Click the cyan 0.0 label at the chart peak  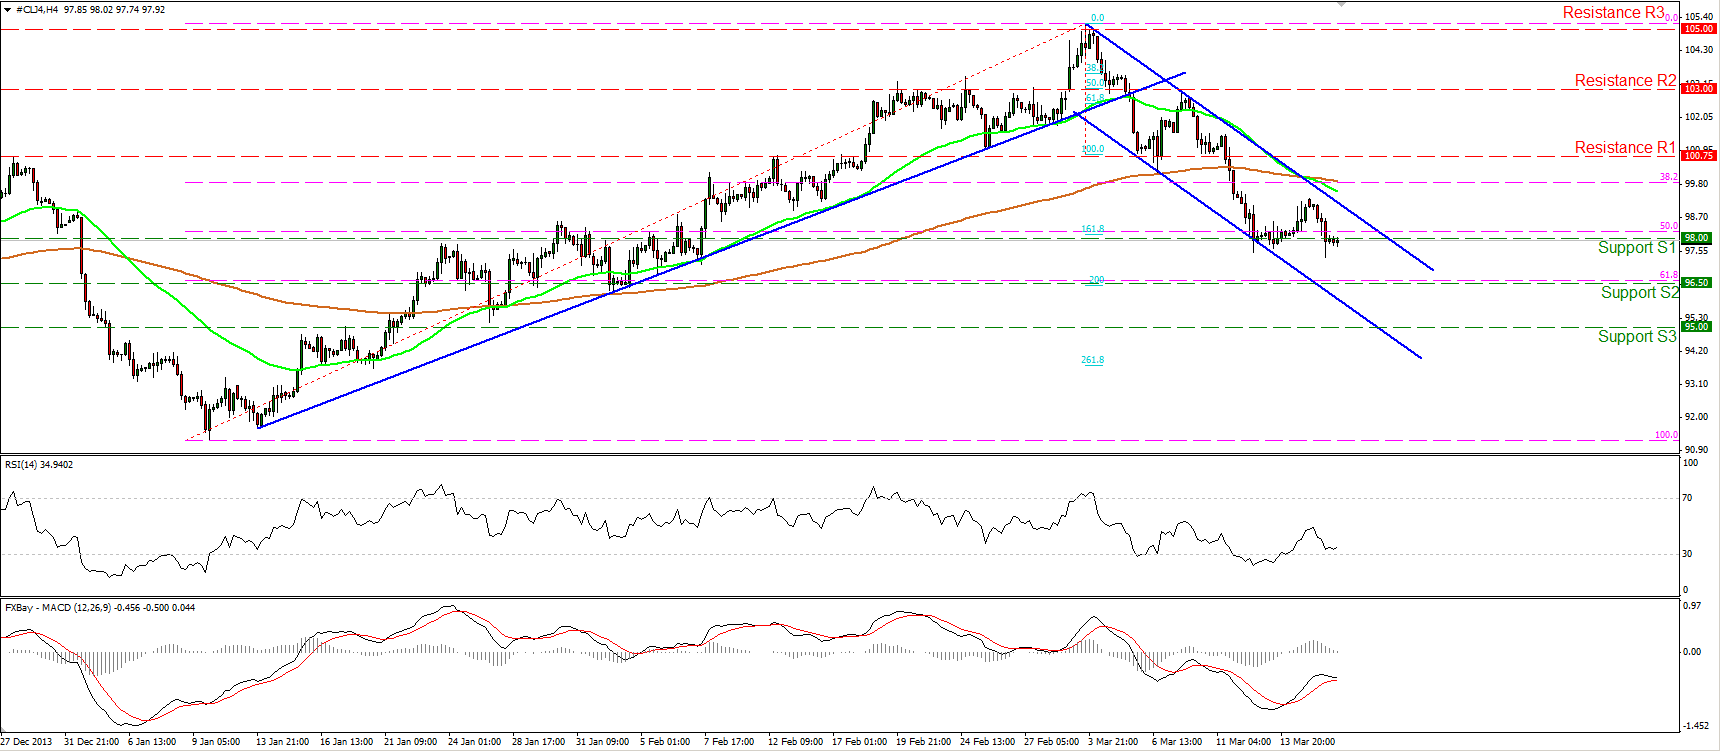click(1097, 18)
